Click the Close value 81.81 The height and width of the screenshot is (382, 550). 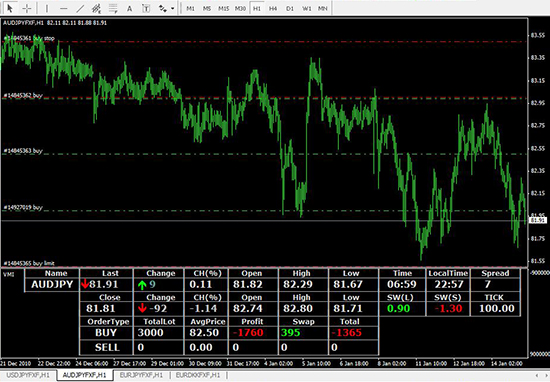click(101, 308)
